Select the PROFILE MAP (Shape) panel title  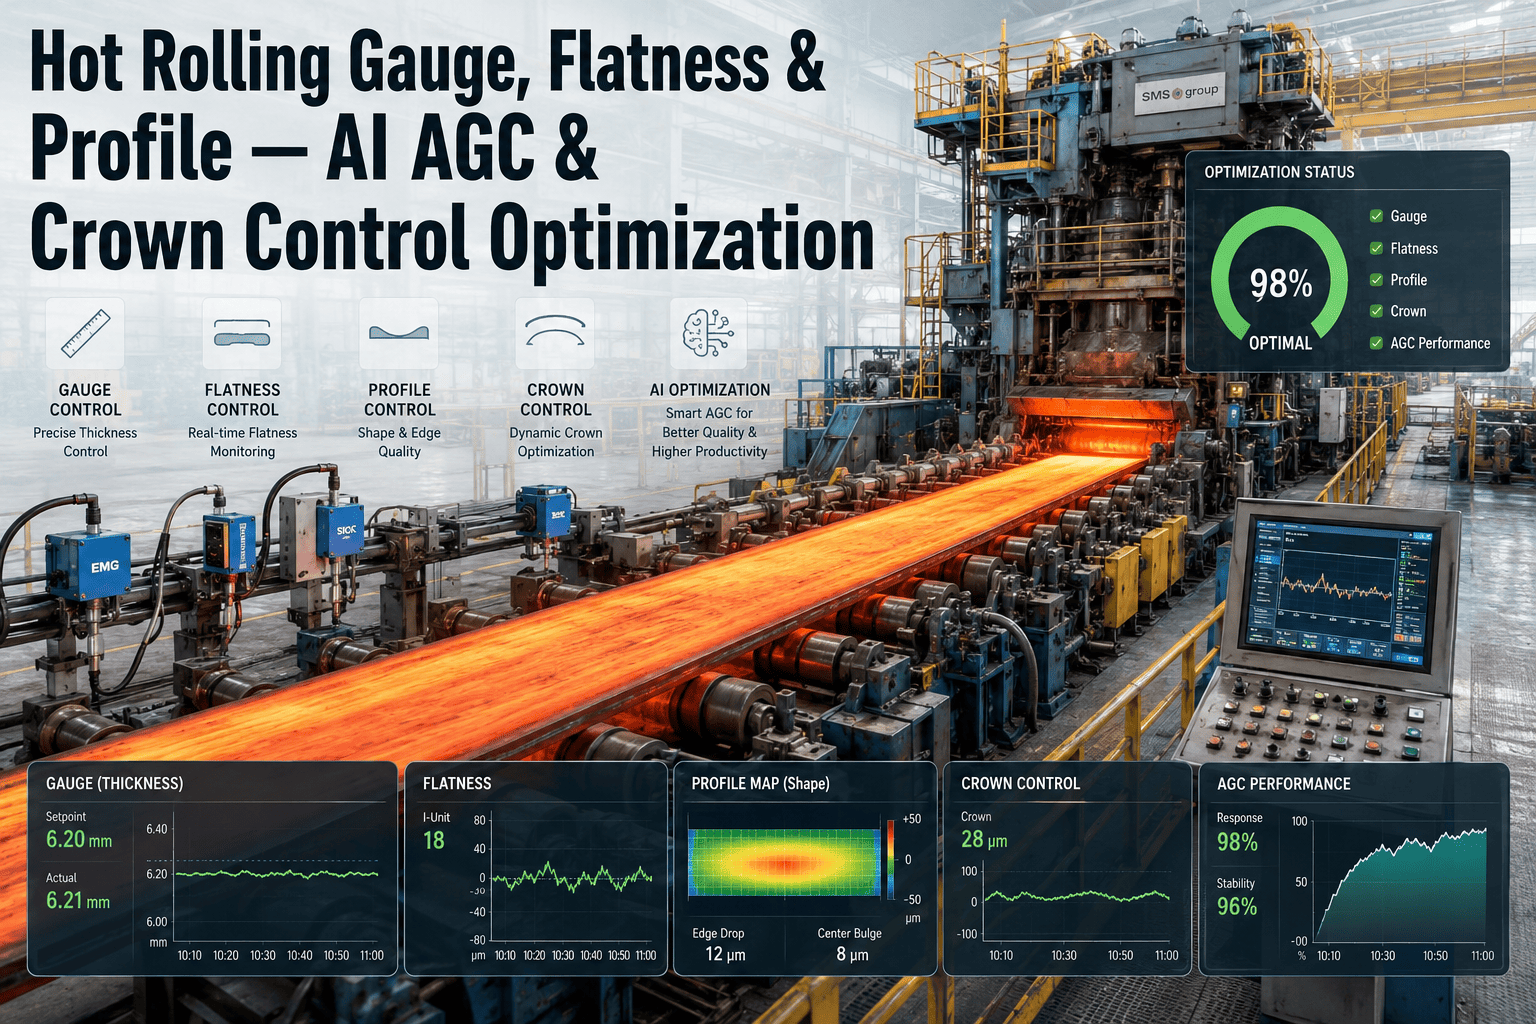[760, 783]
